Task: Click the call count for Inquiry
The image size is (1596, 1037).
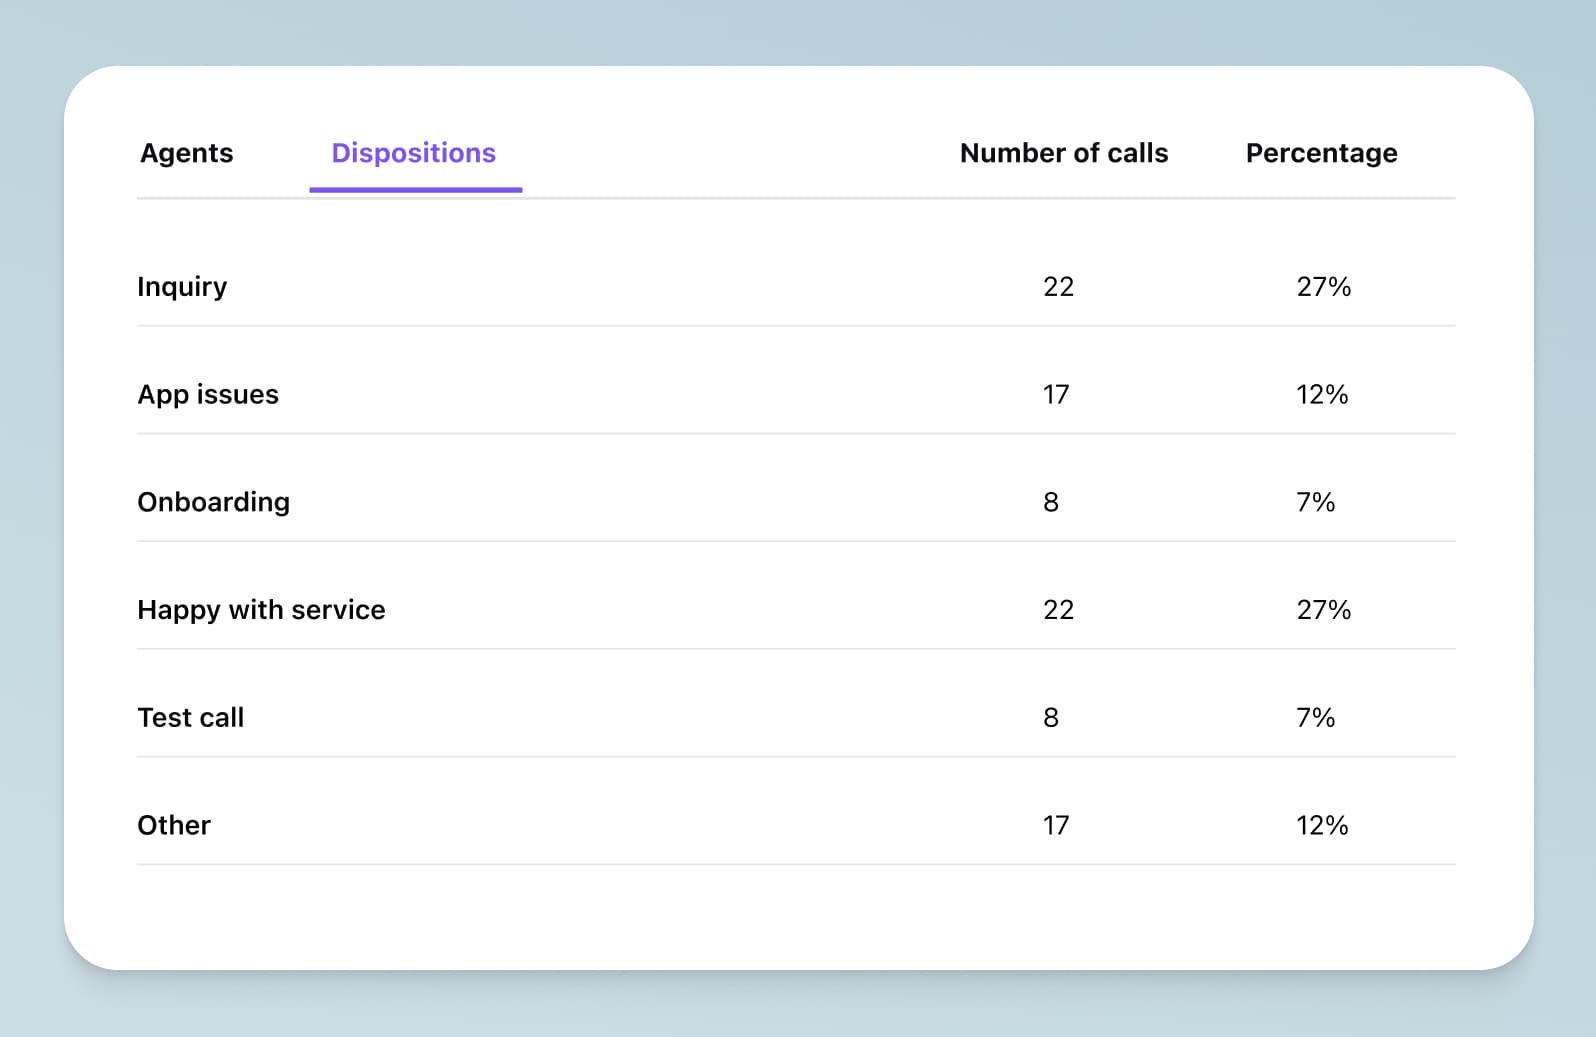Action: click(x=1058, y=287)
